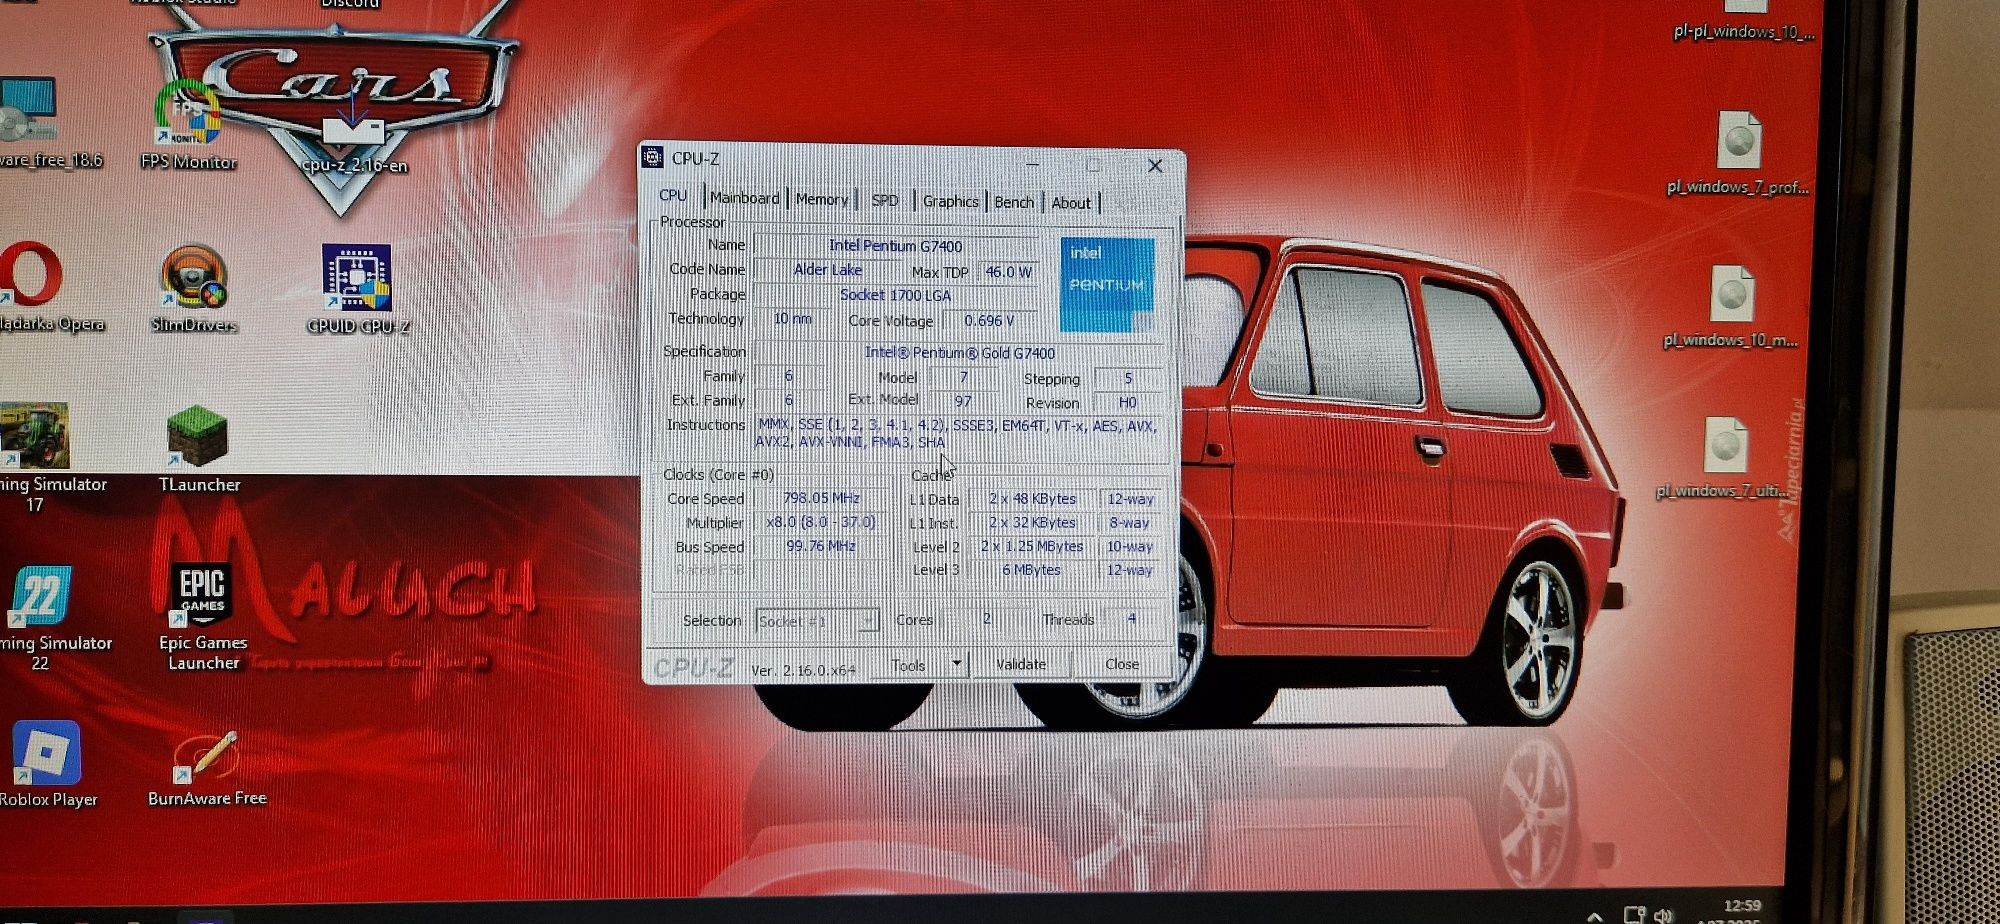Viewport: 2000px width, 924px height.
Task: Click the Threads count field
Action: coord(1131,619)
